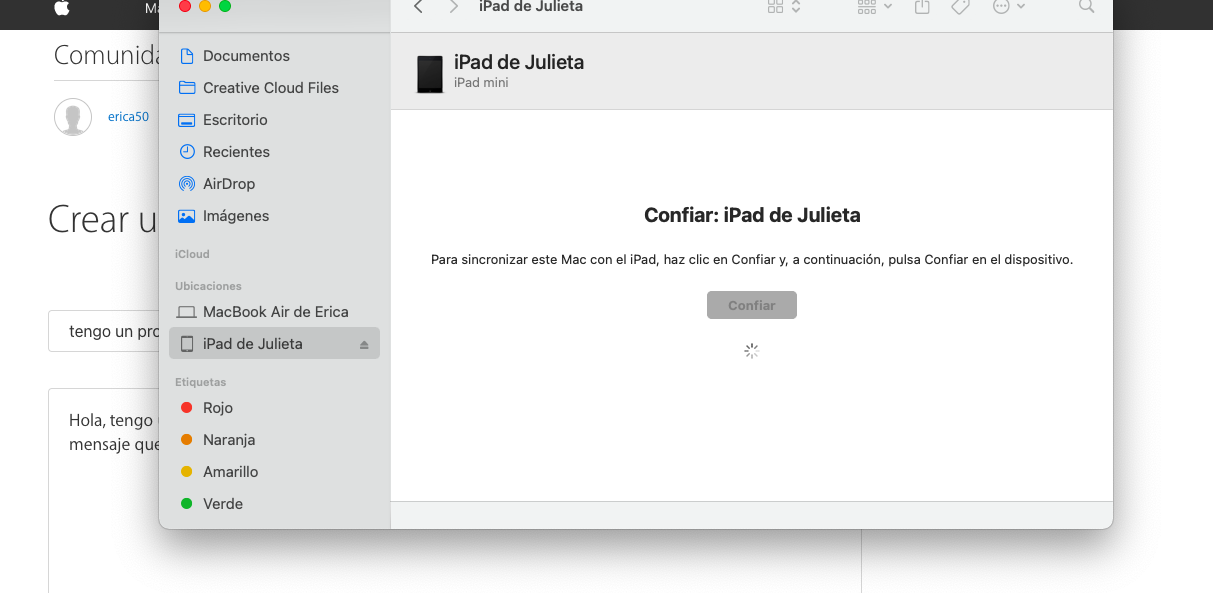Click the Imágenes picture icon
1213x593 pixels.
186,216
